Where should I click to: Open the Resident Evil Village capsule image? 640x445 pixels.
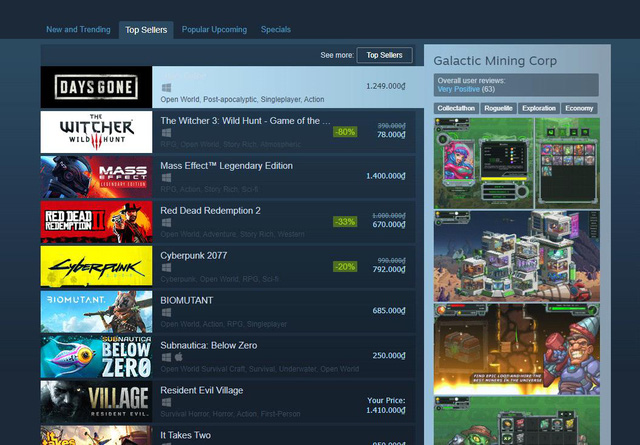(x=96, y=401)
